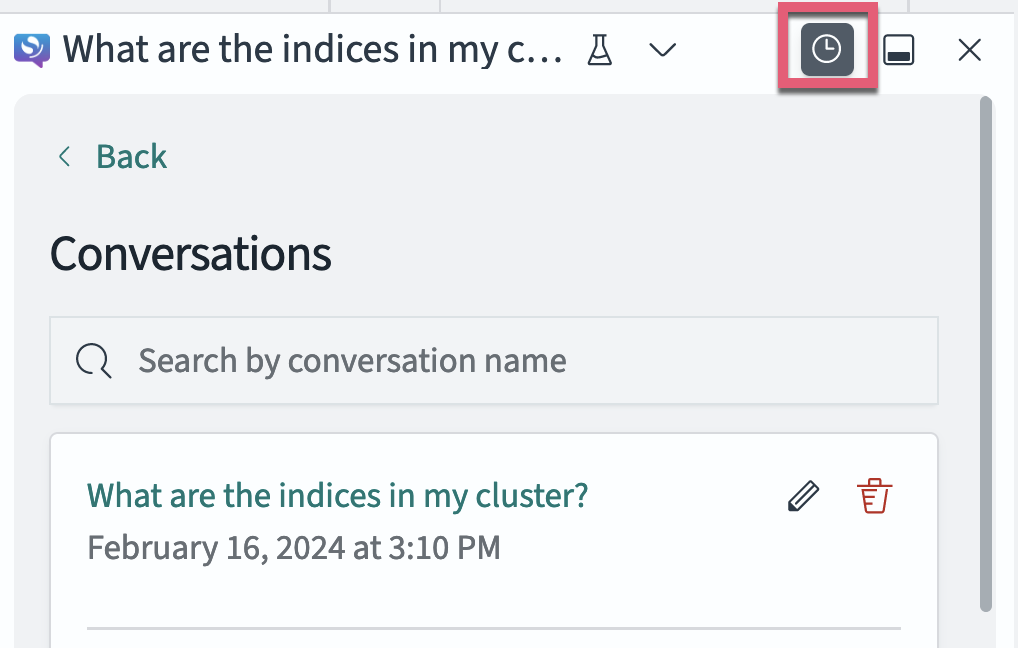Toggle the experimental assistant mode

(598, 48)
